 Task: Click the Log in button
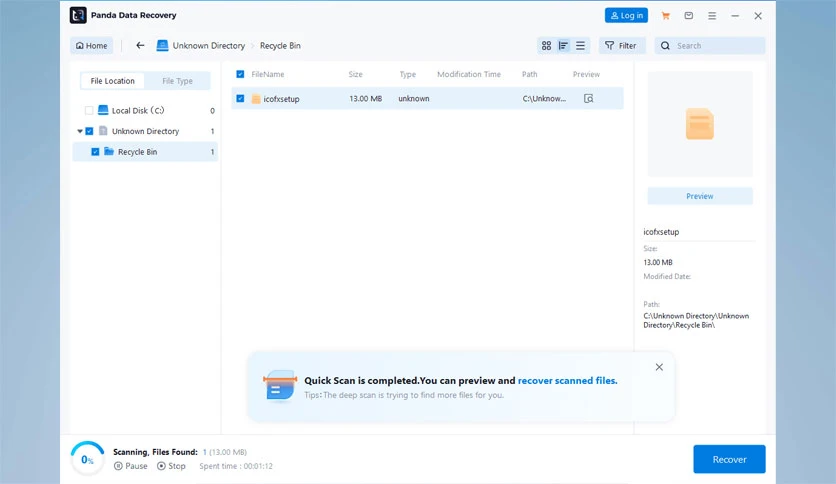pos(626,15)
